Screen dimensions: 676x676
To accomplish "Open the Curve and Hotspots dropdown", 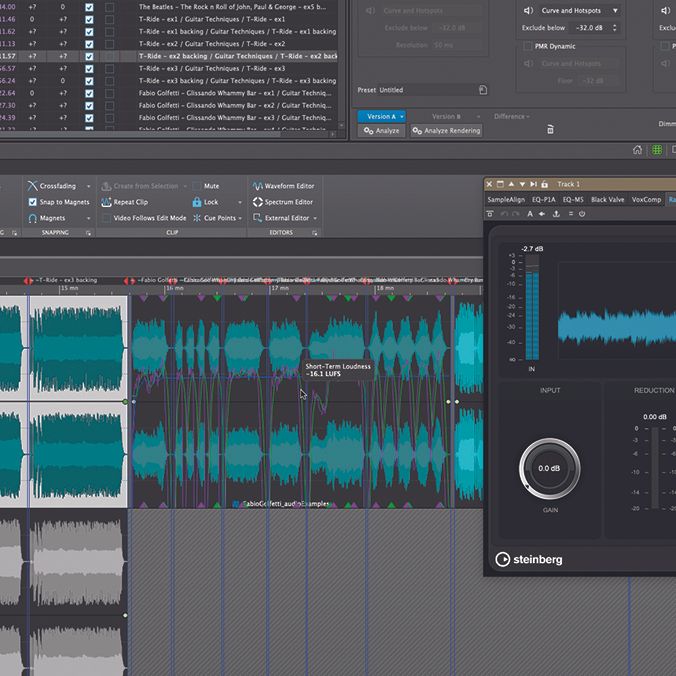I will (578, 10).
